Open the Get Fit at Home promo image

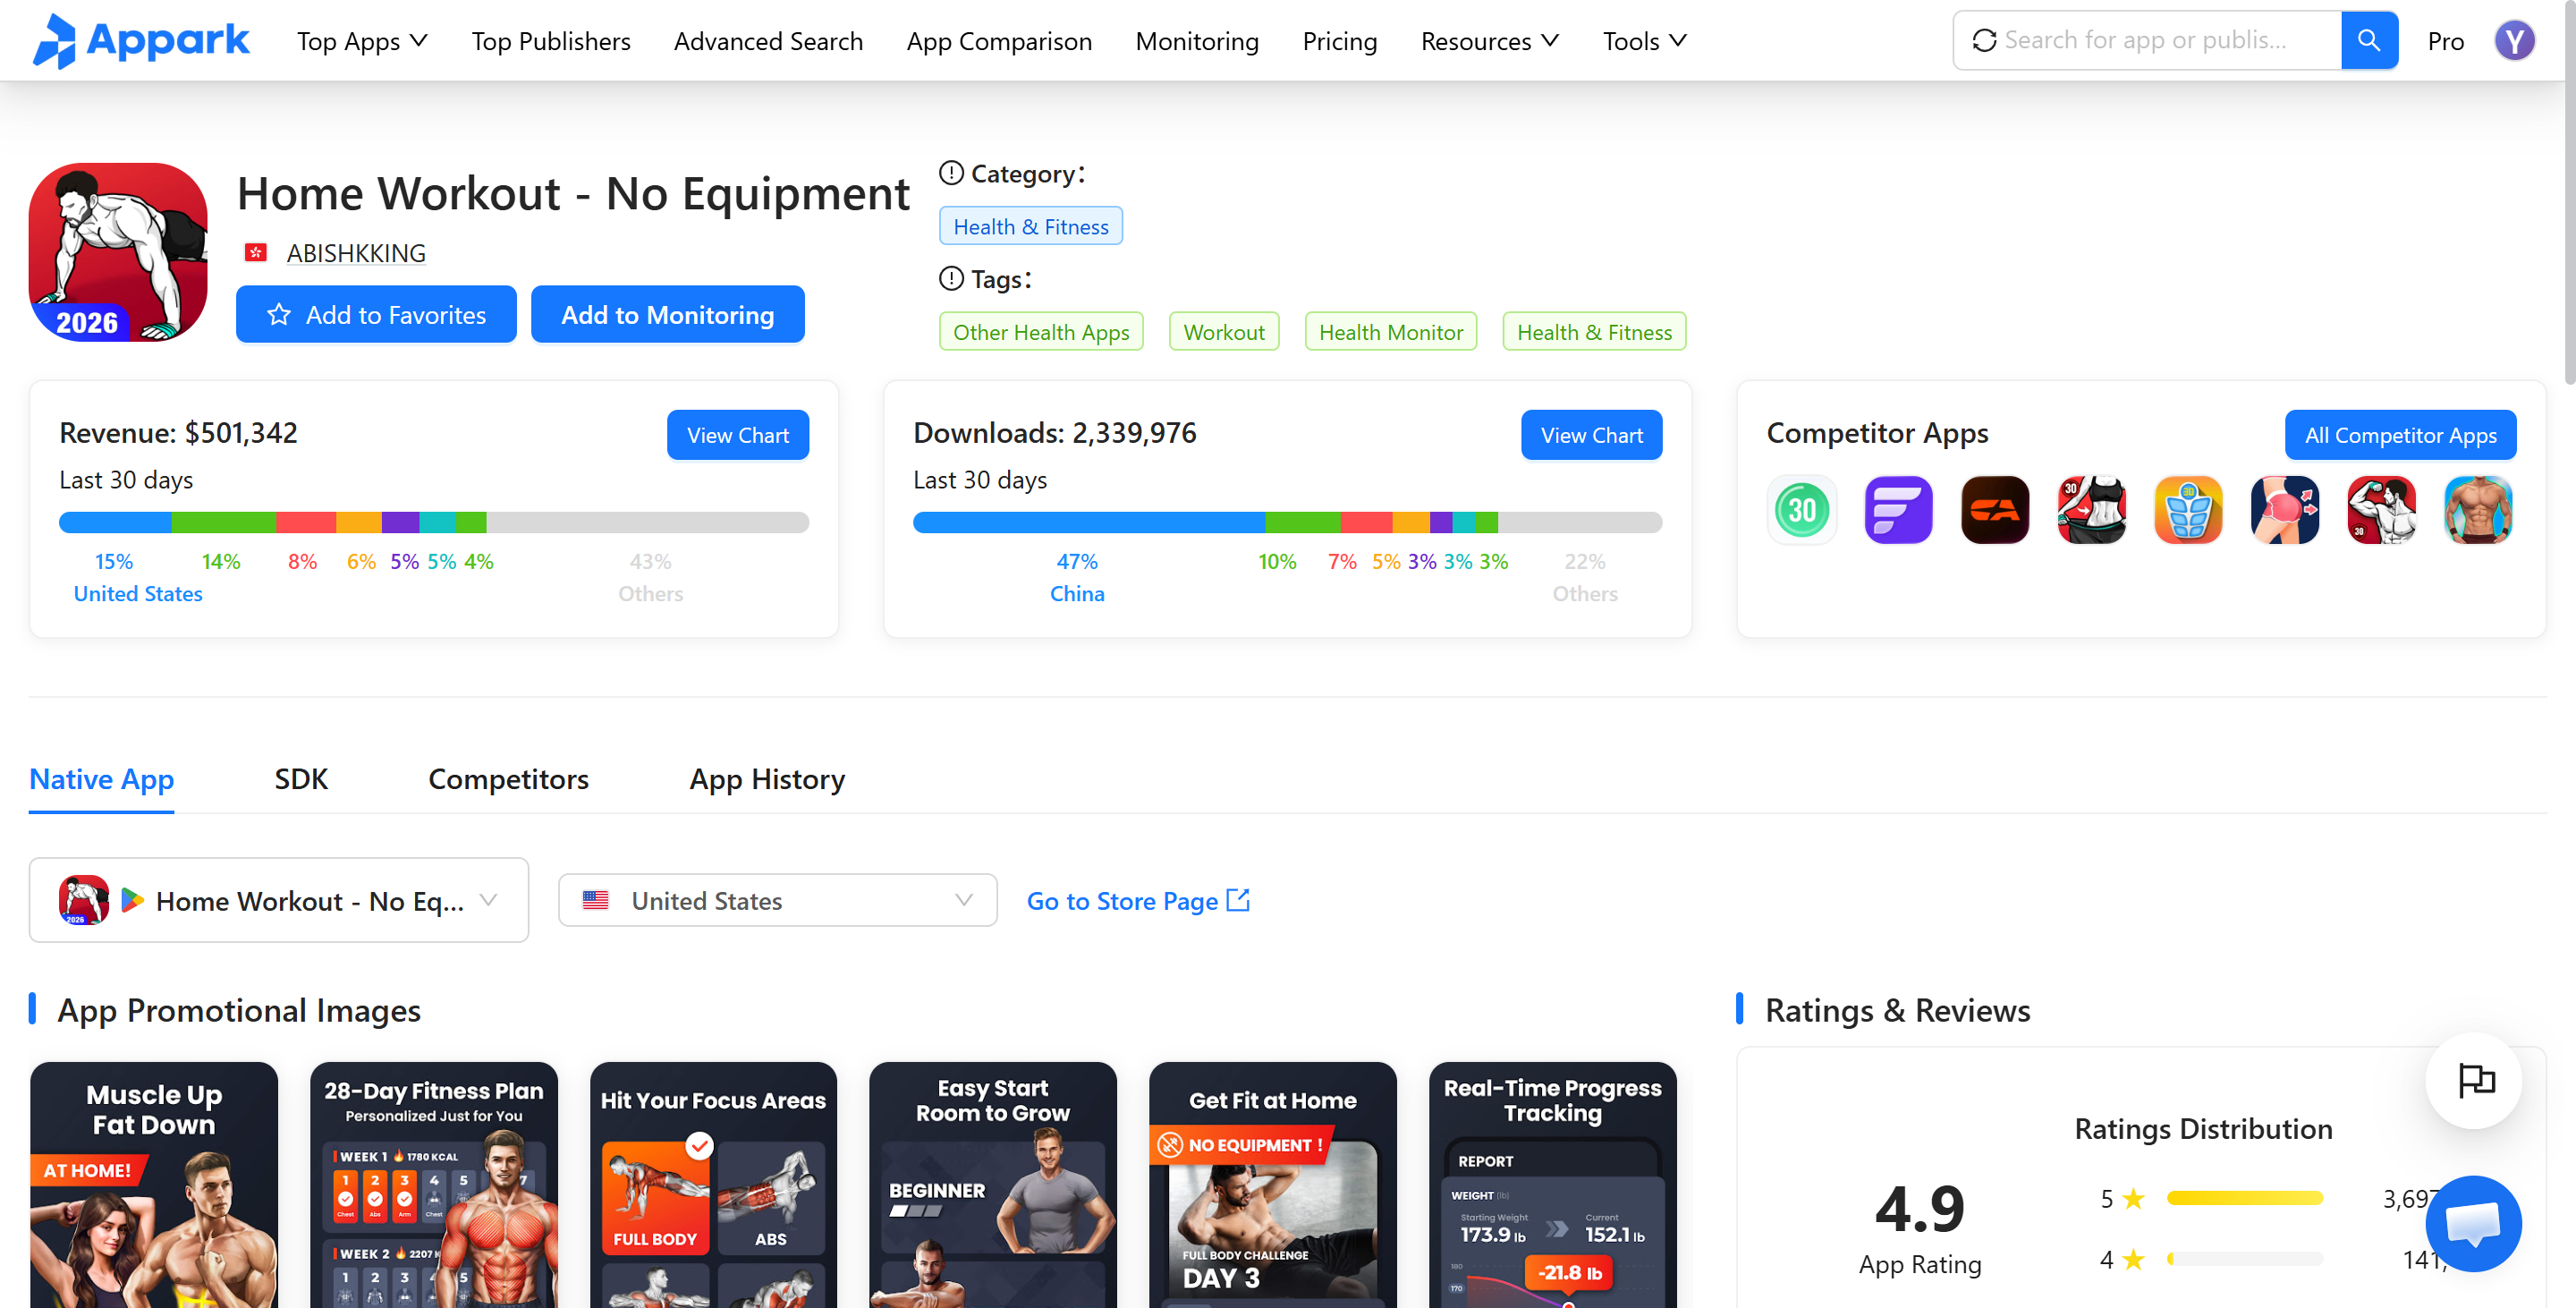tap(1273, 1185)
